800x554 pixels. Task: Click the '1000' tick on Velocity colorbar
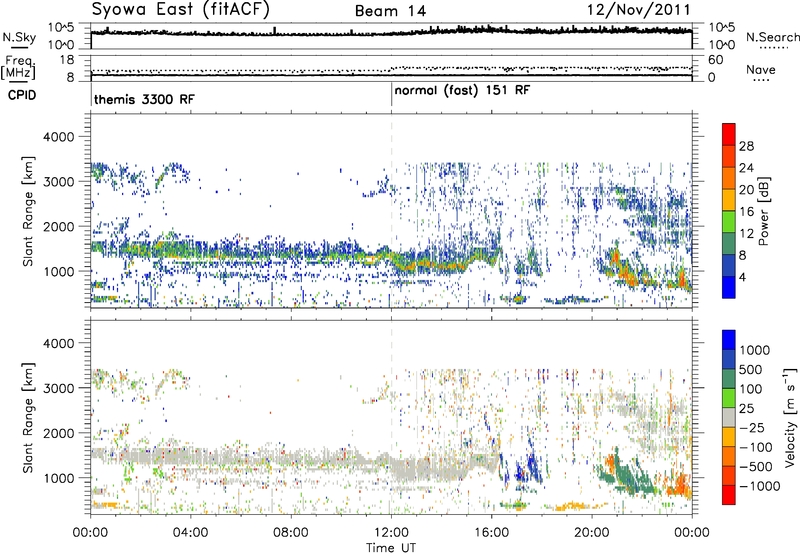coord(755,350)
